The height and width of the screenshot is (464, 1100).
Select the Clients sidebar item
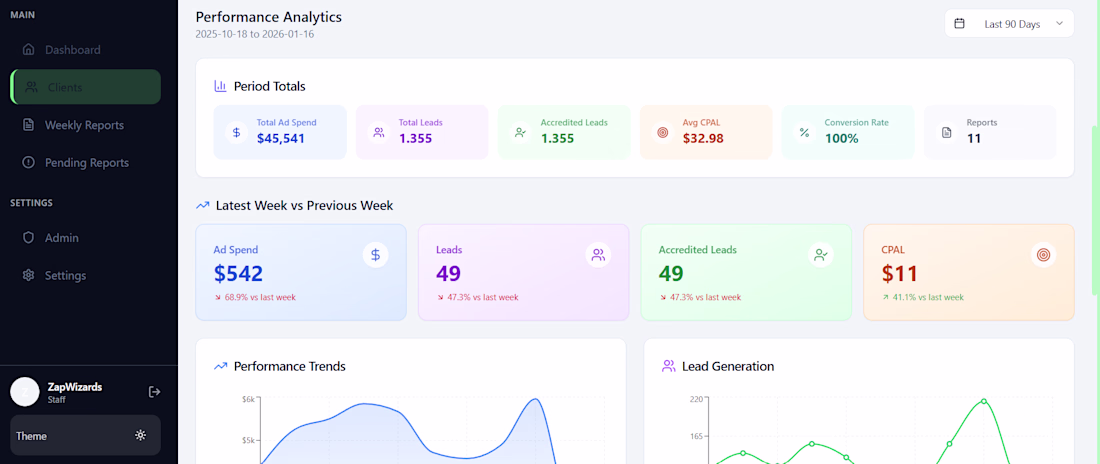pos(85,87)
